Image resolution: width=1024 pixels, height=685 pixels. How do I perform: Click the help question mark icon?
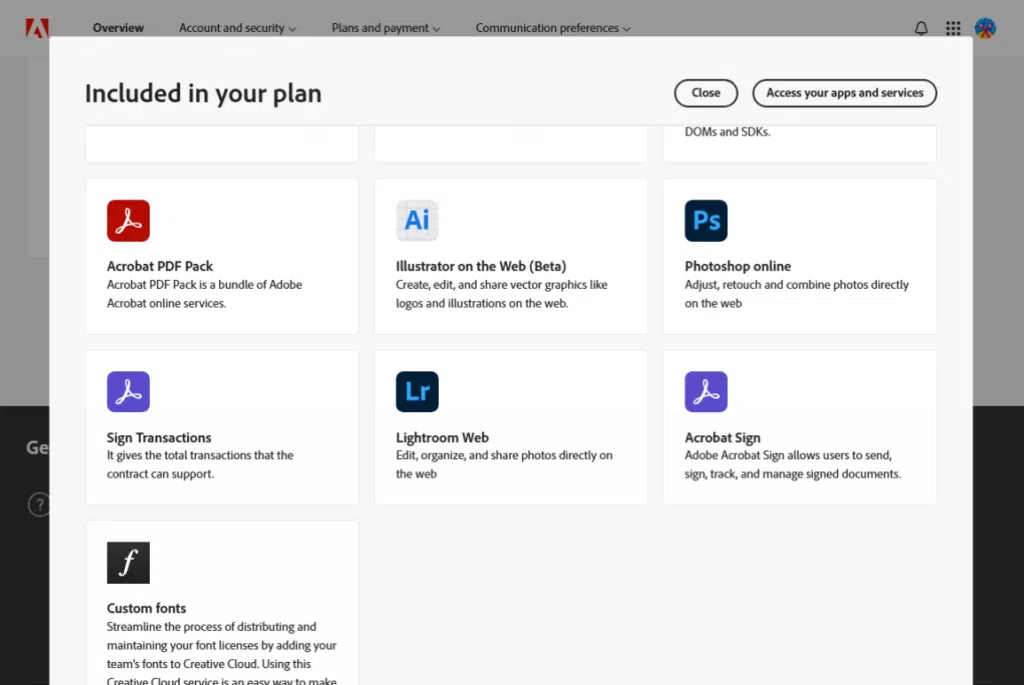pyautogui.click(x=38, y=504)
